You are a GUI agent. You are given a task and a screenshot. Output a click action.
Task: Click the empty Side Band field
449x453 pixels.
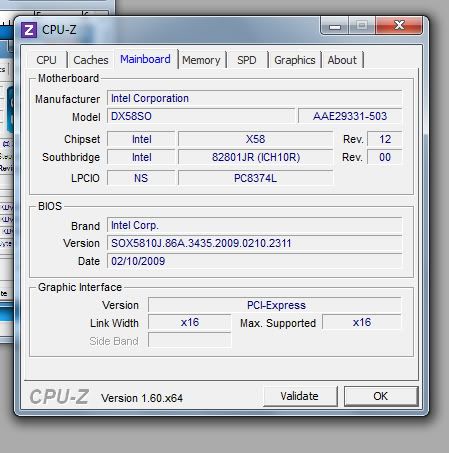click(190, 340)
